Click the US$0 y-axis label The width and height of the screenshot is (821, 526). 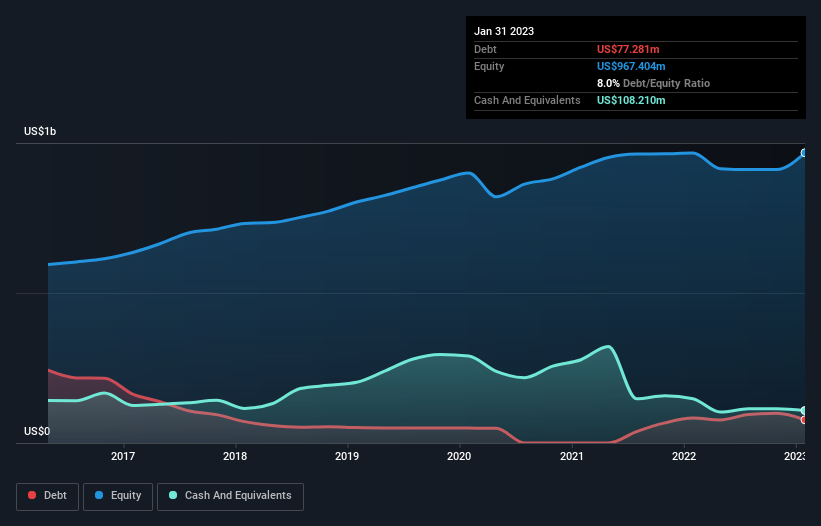pyautogui.click(x=37, y=431)
